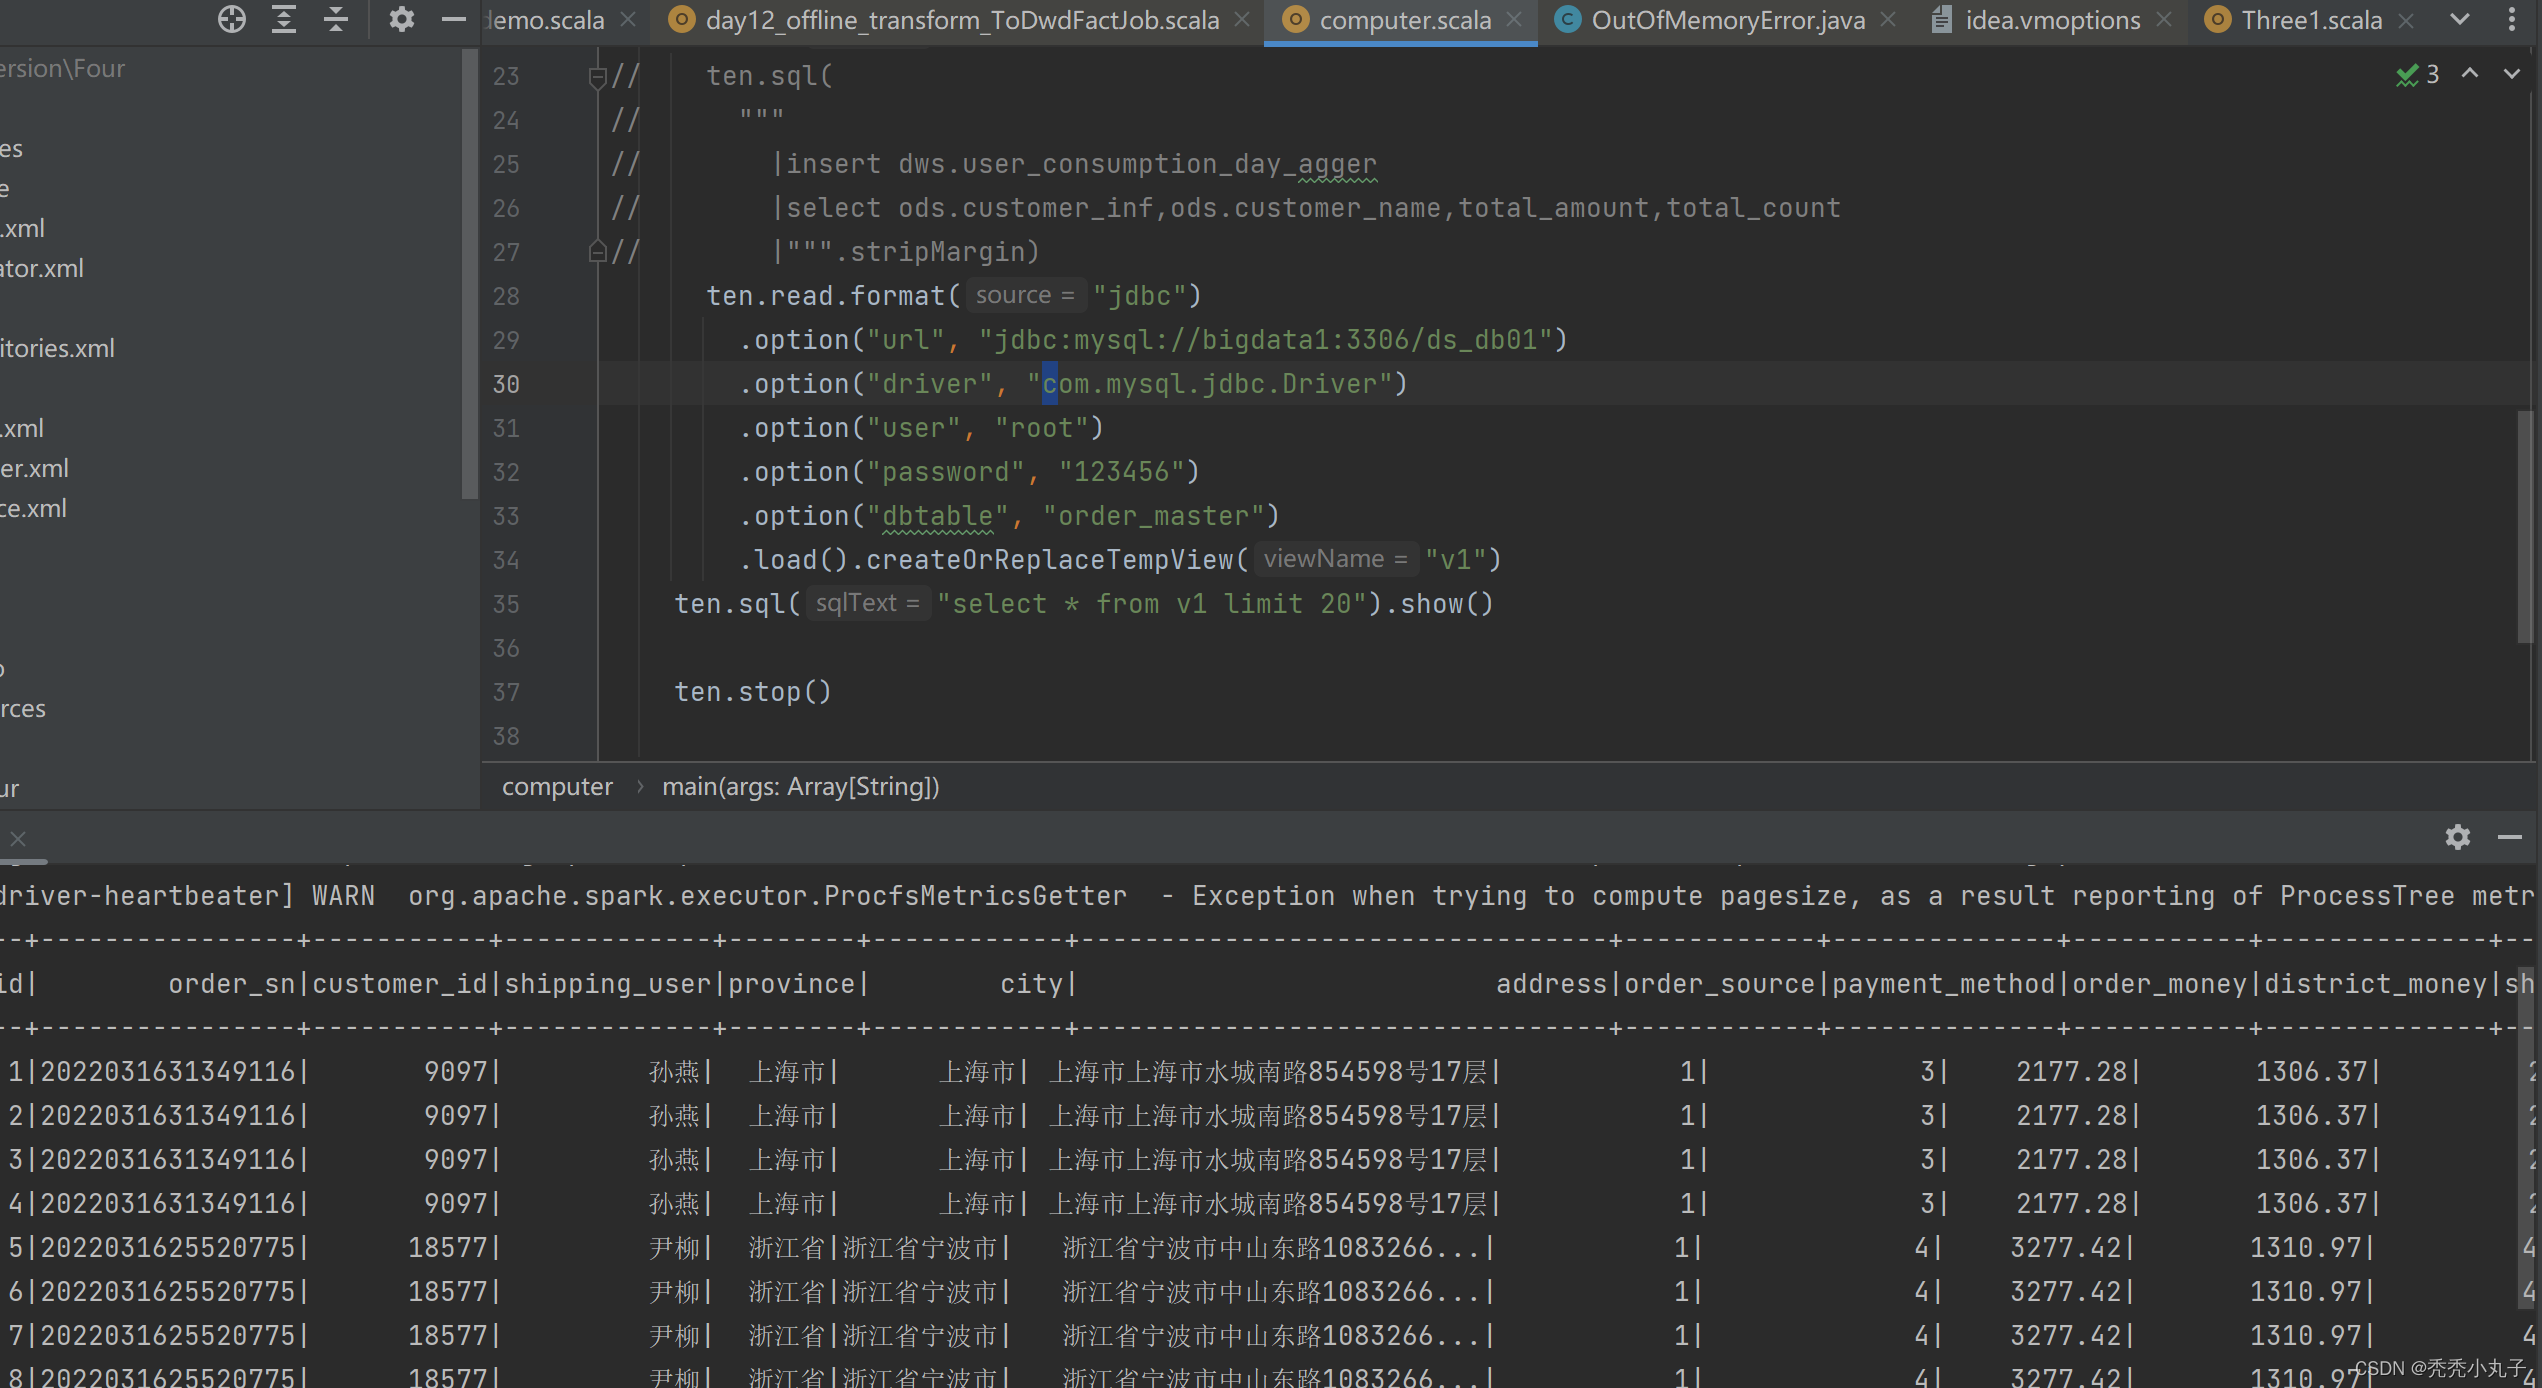Collapse the code block at line 23

(597, 76)
